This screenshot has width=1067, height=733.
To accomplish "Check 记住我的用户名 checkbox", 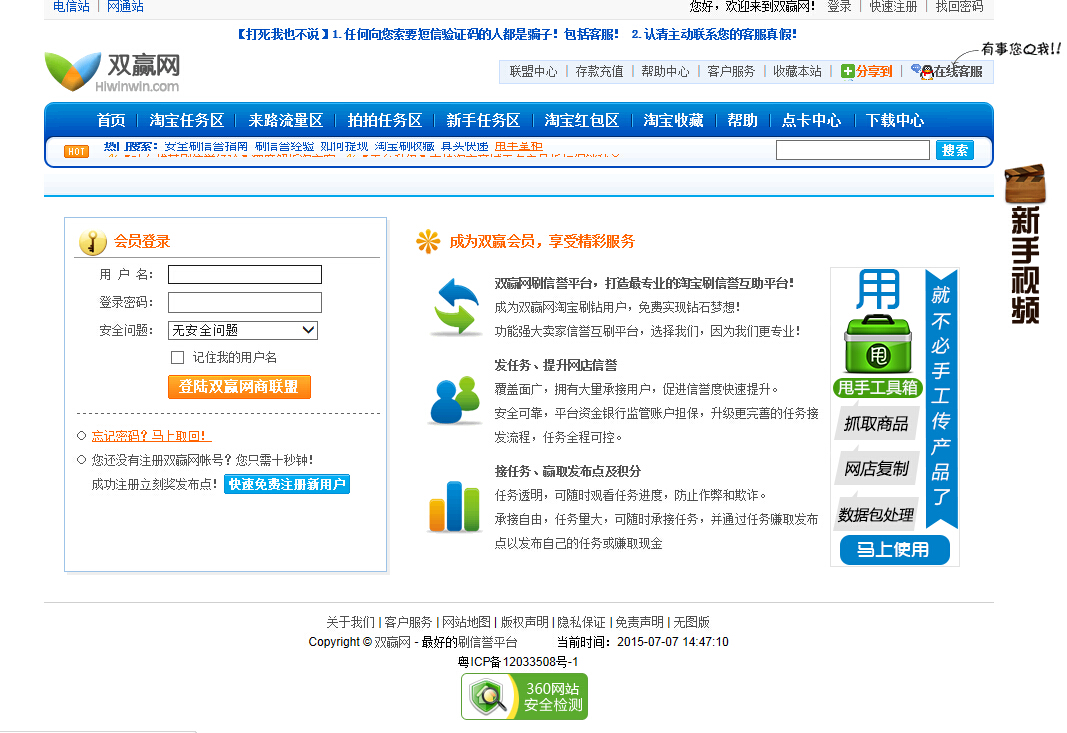I will point(178,357).
